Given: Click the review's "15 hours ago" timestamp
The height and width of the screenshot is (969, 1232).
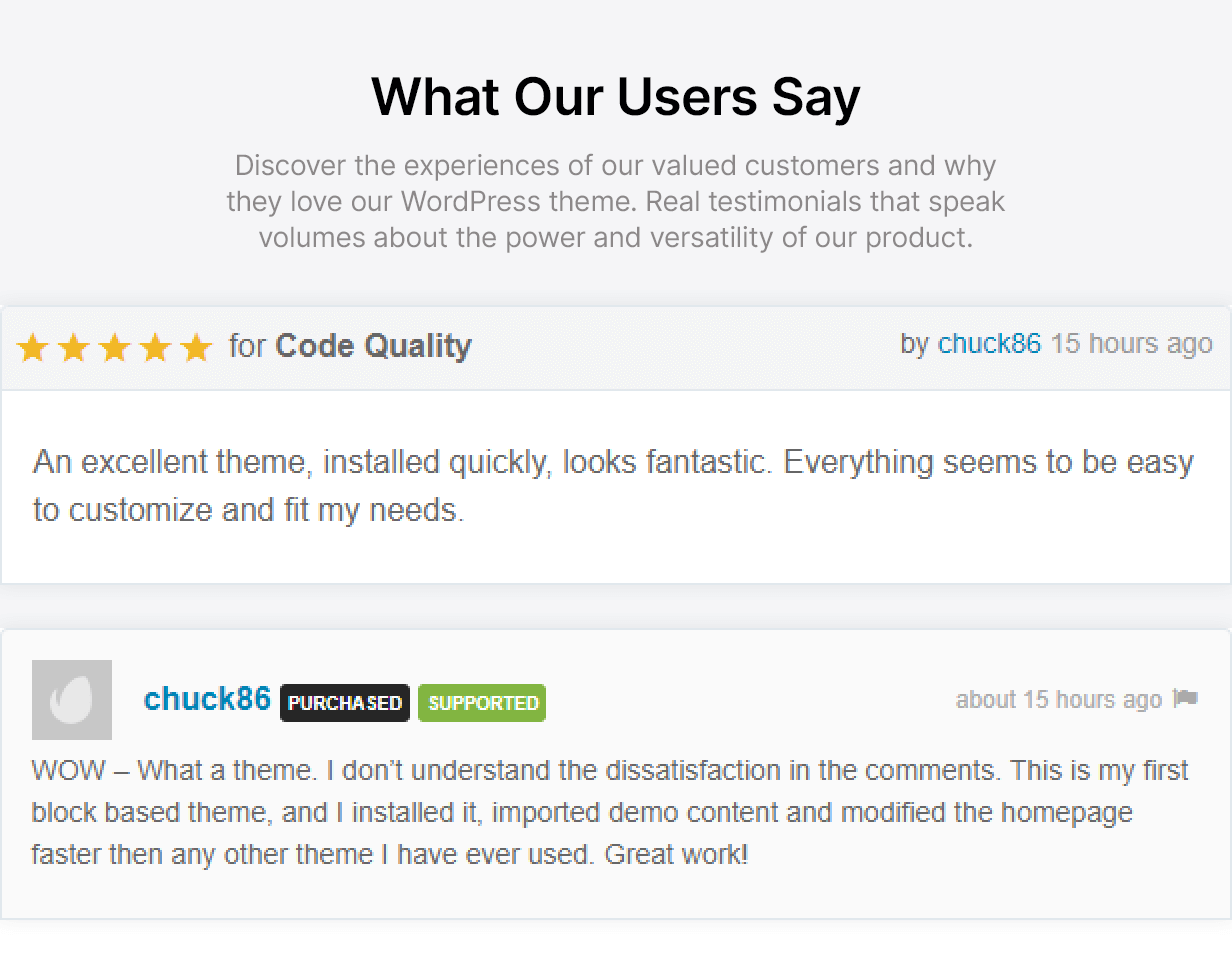Looking at the screenshot, I should [1131, 344].
